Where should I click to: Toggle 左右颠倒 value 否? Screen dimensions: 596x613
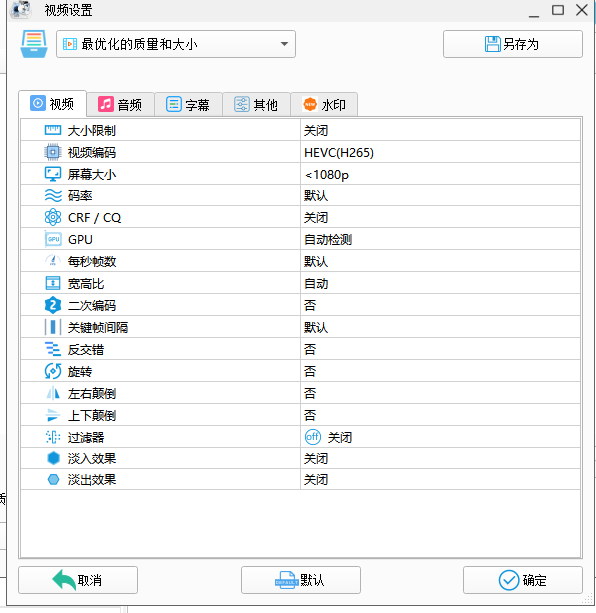(440, 393)
